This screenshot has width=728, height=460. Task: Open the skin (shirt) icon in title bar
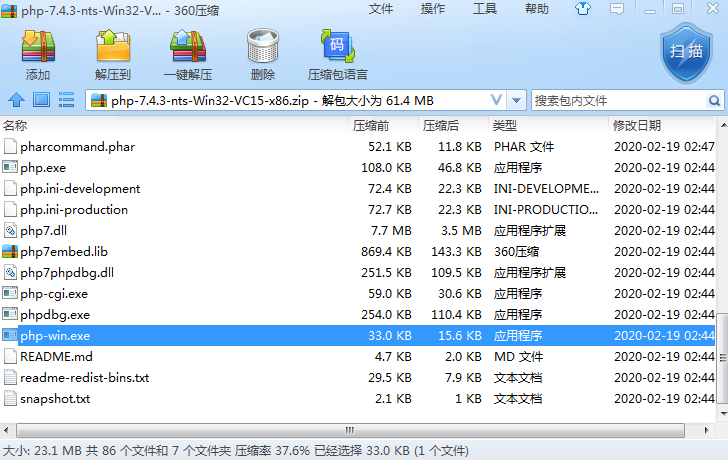[x=583, y=9]
